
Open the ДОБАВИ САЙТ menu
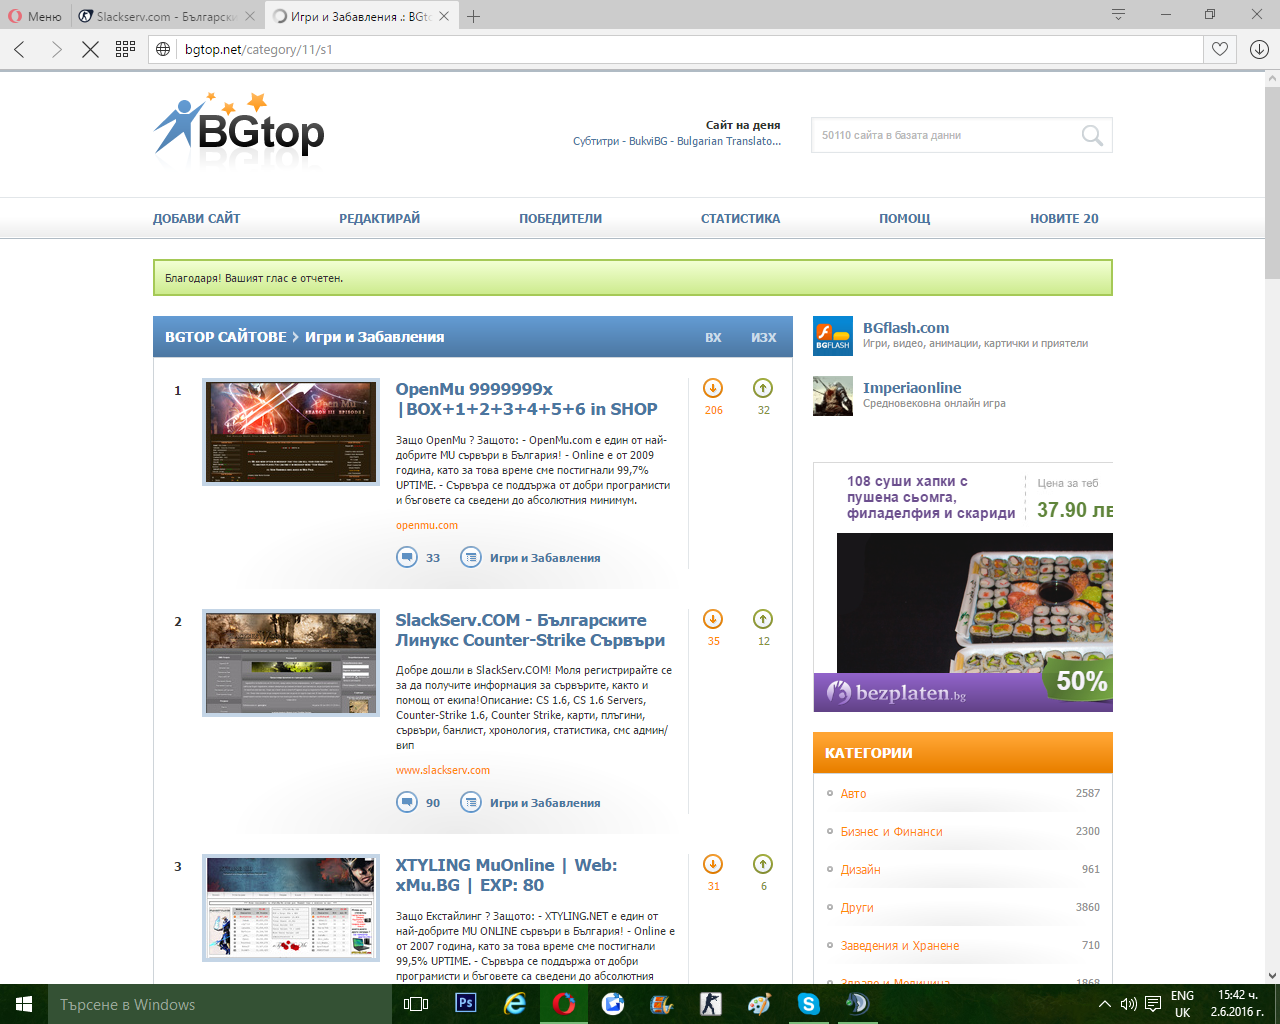196,218
